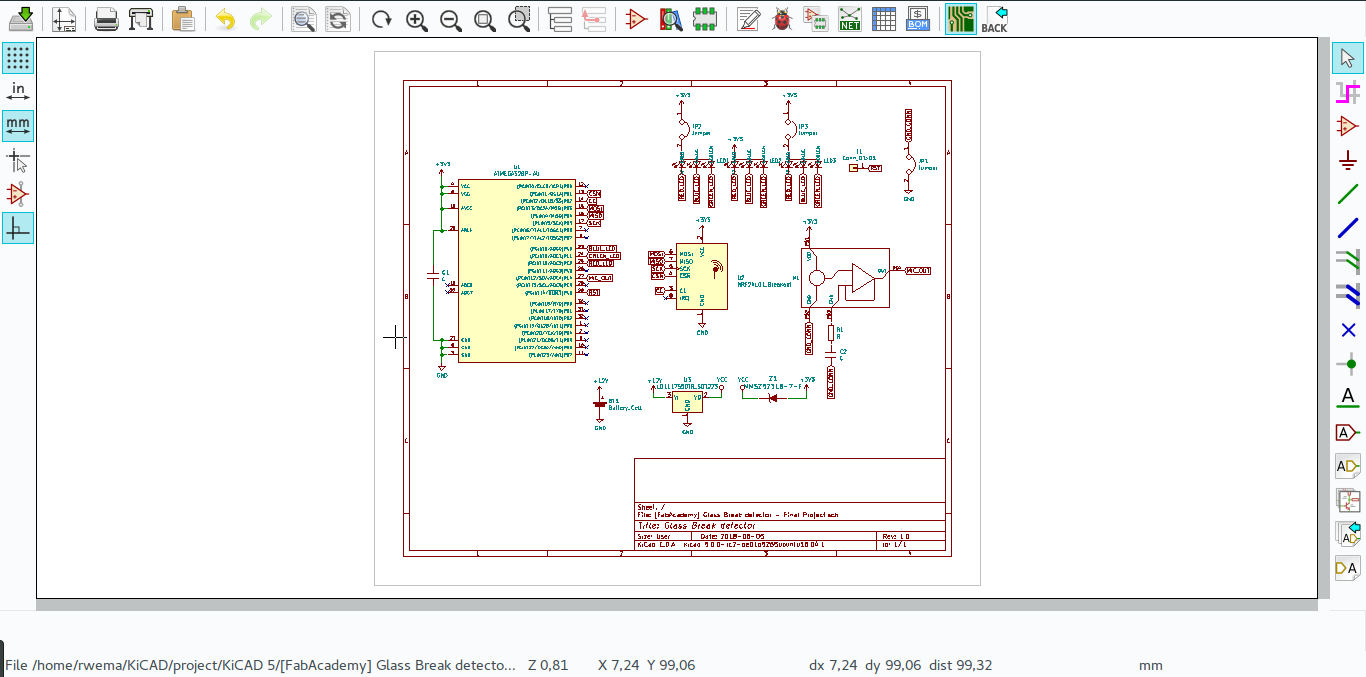Toggle display of hidden pins
Viewport: 1366px width, 677px height.
pyautogui.click(x=17, y=193)
